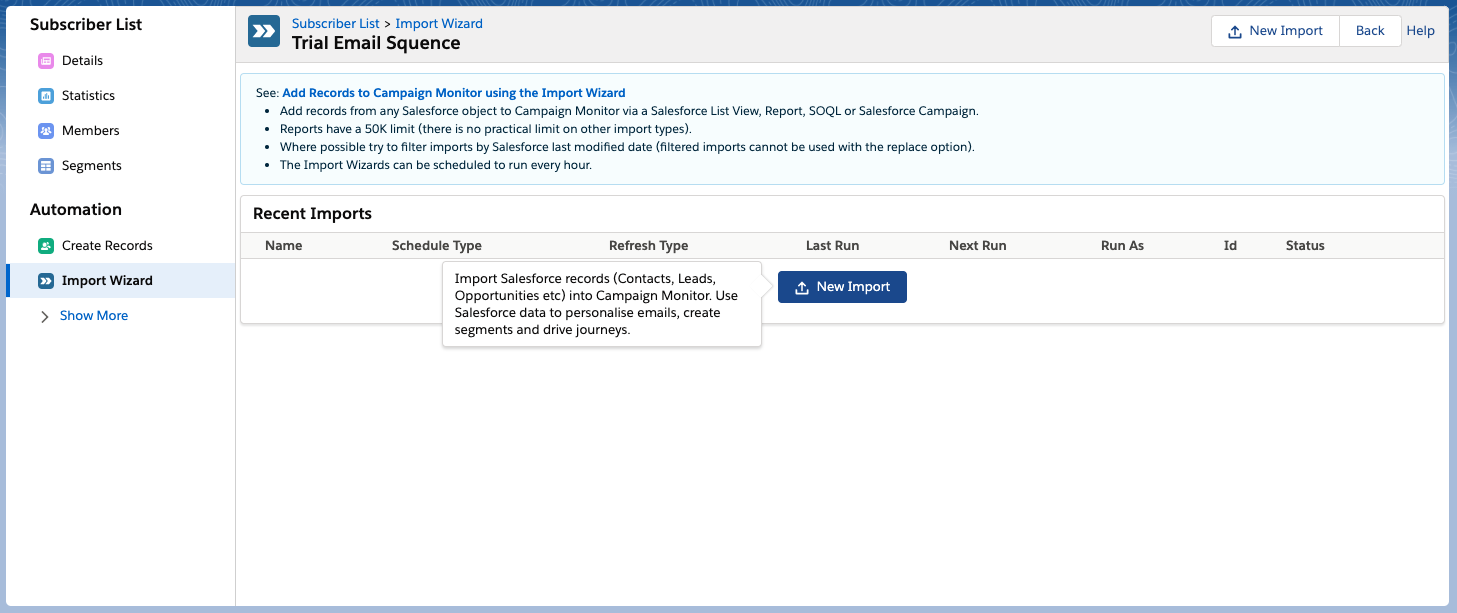Click the Name column header

[x=283, y=246]
